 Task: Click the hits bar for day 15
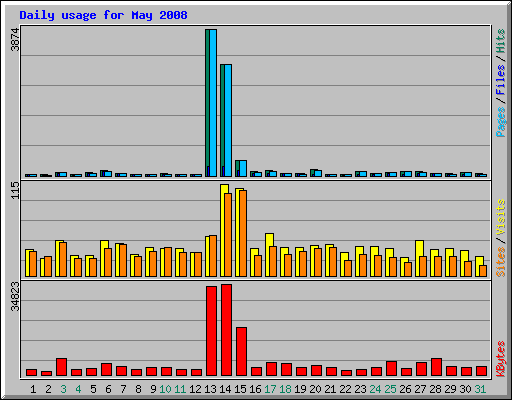[237, 168]
